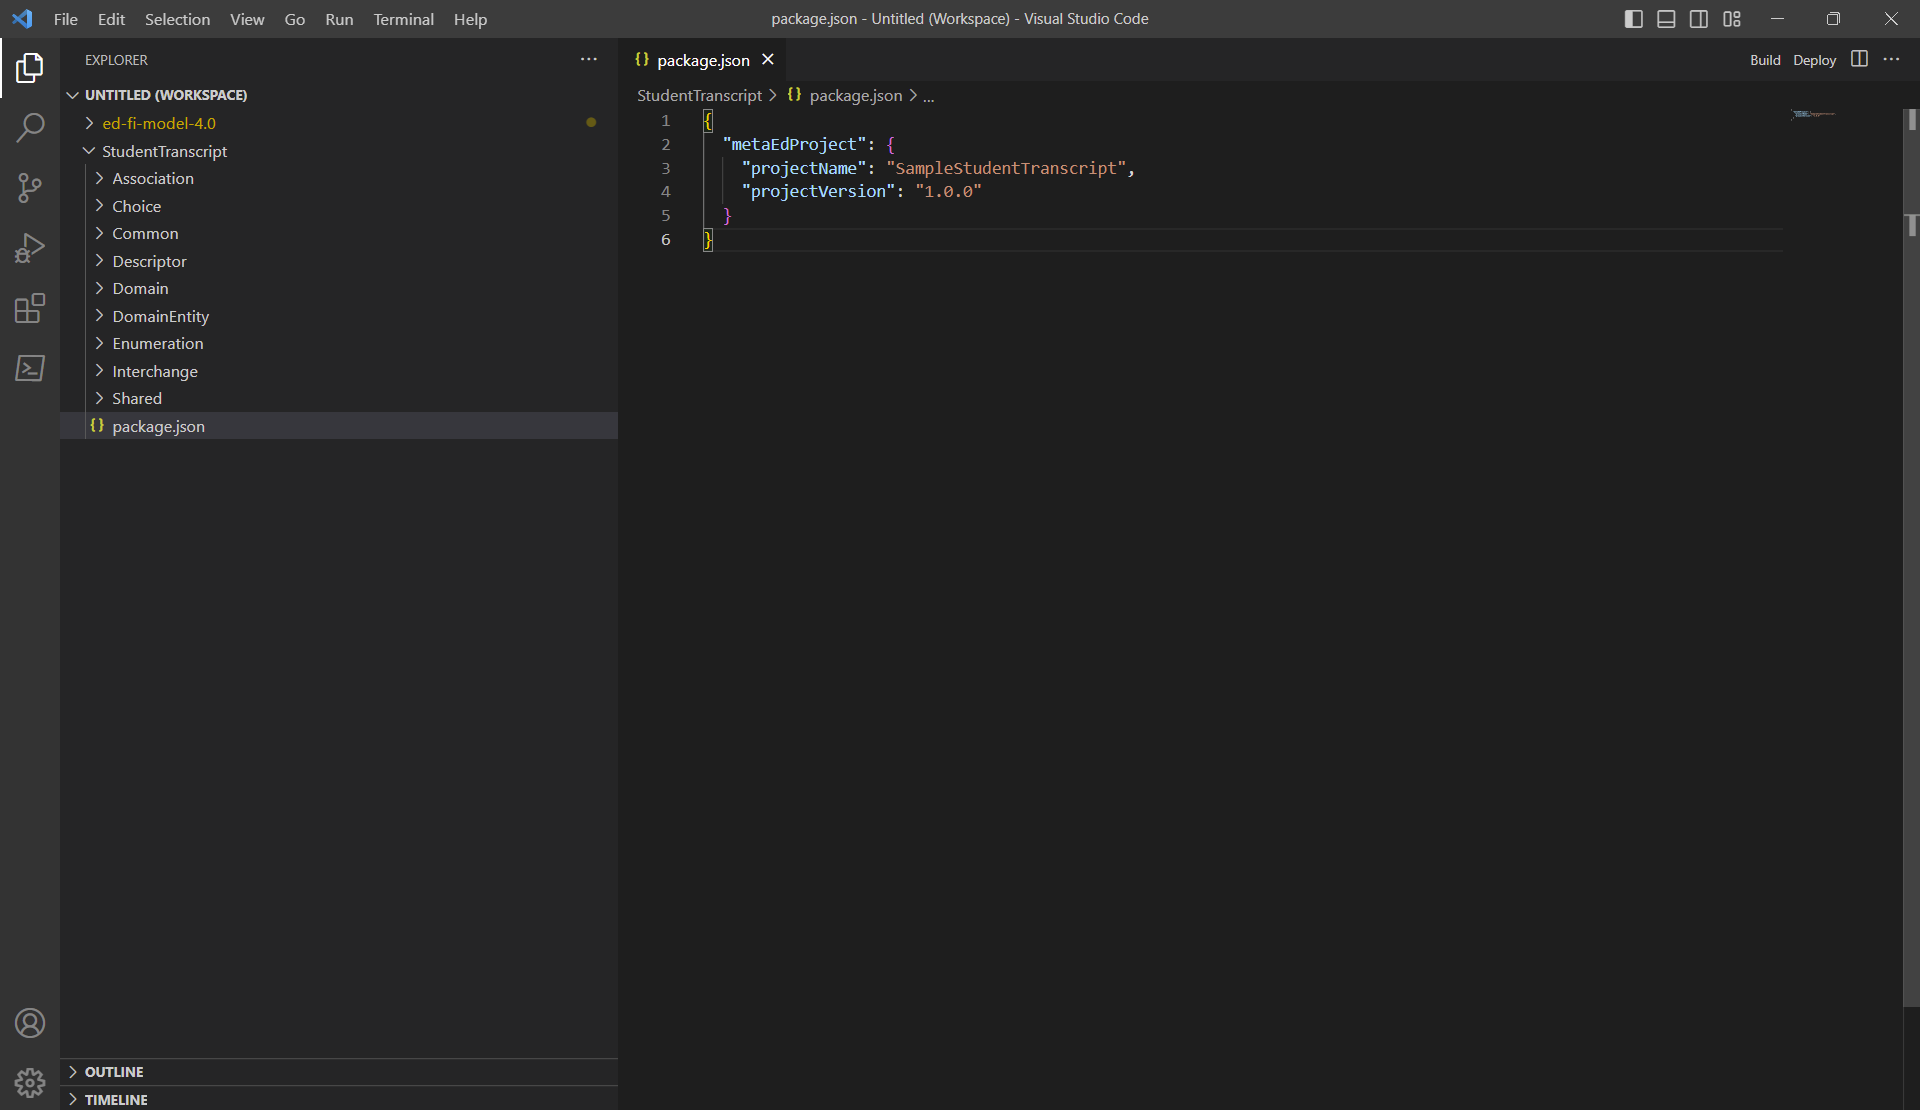Open the Extensions view
Image resolution: width=1920 pixels, height=1110 pixels.
(30, 308)
